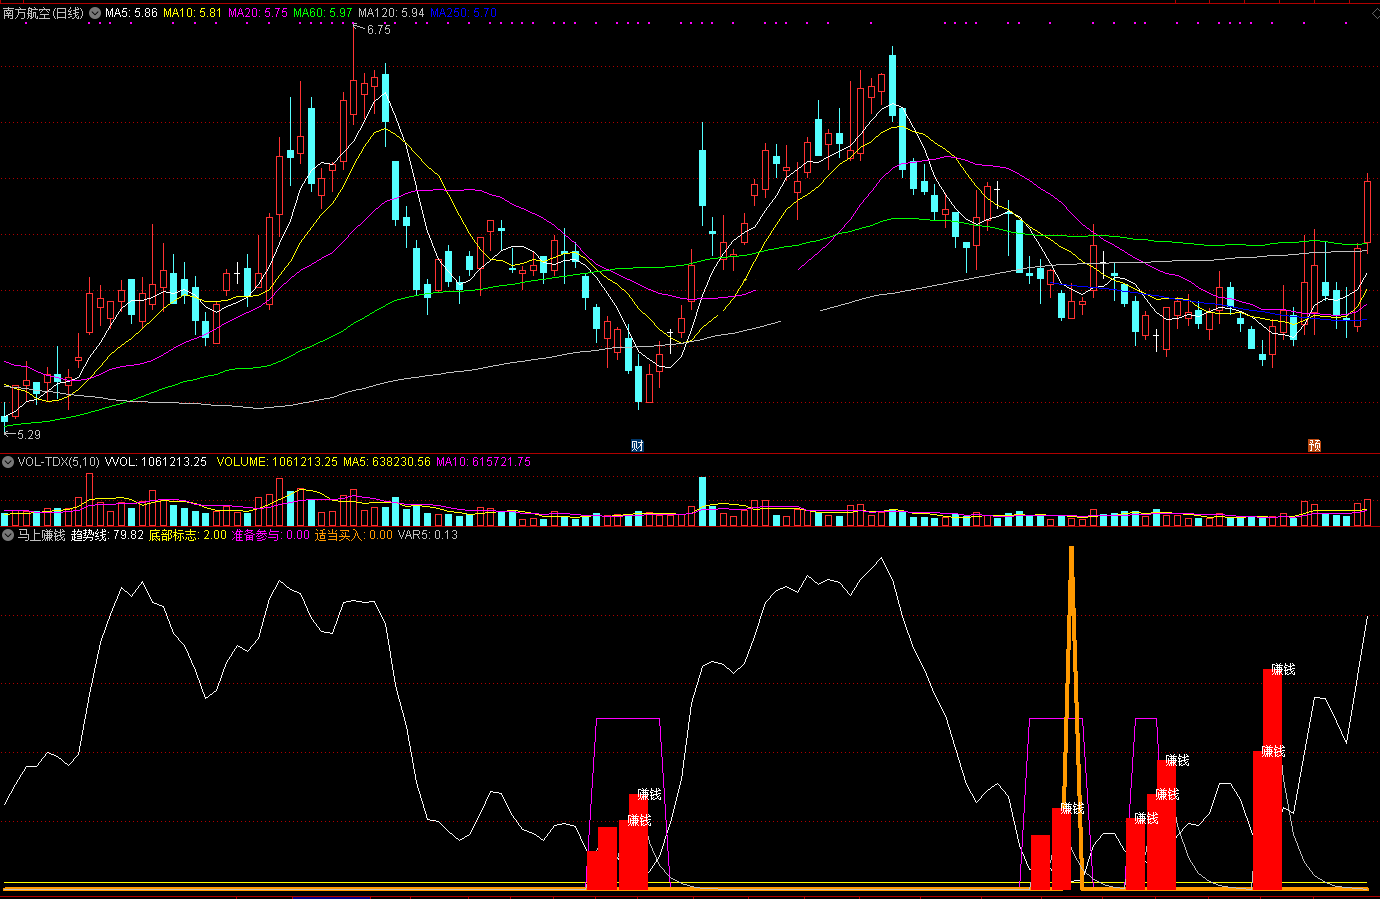Click the 趋势线: 79.82 value

(107, 535)
